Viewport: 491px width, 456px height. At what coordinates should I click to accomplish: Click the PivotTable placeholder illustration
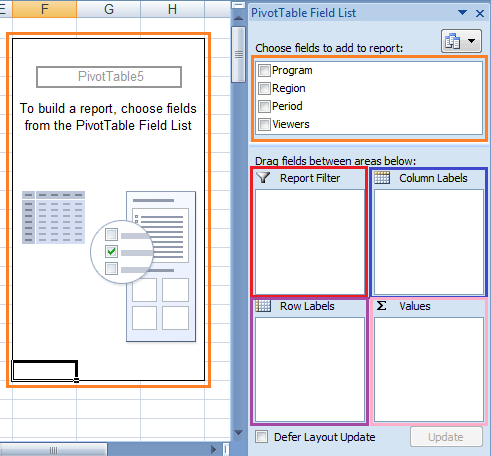[x=109, y=266]
